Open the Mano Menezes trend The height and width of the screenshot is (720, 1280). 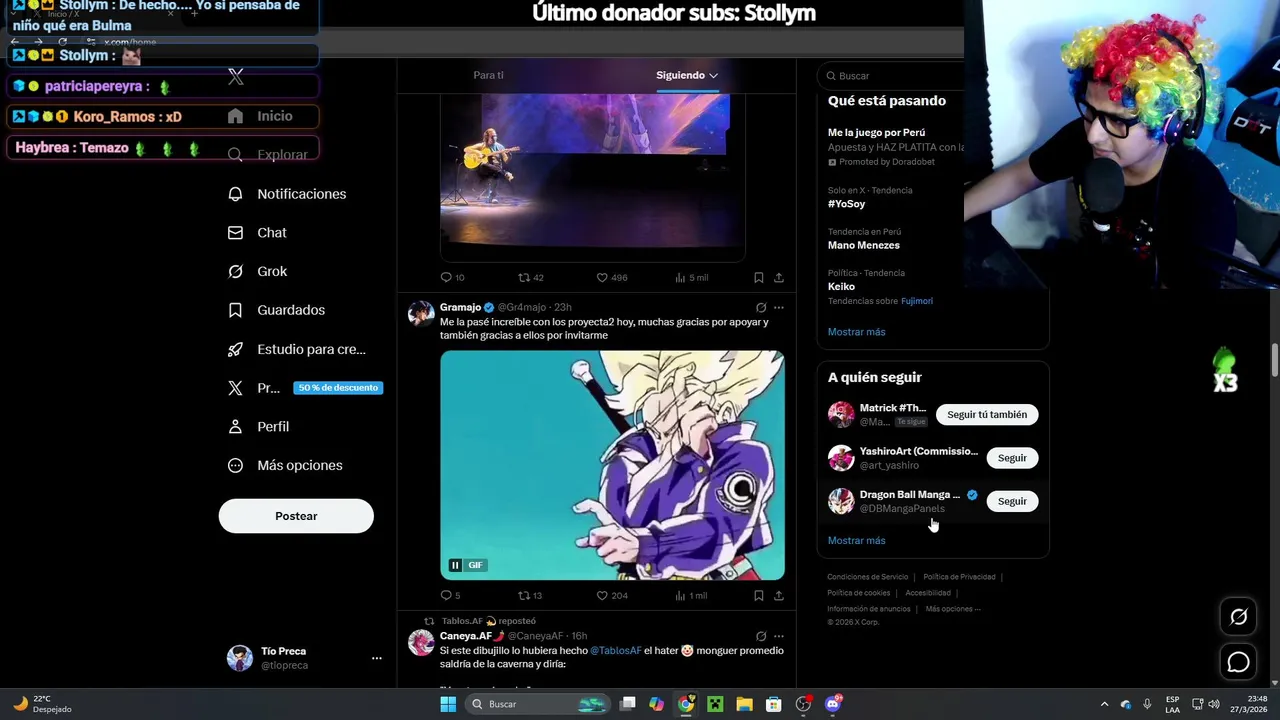point(864,245)
